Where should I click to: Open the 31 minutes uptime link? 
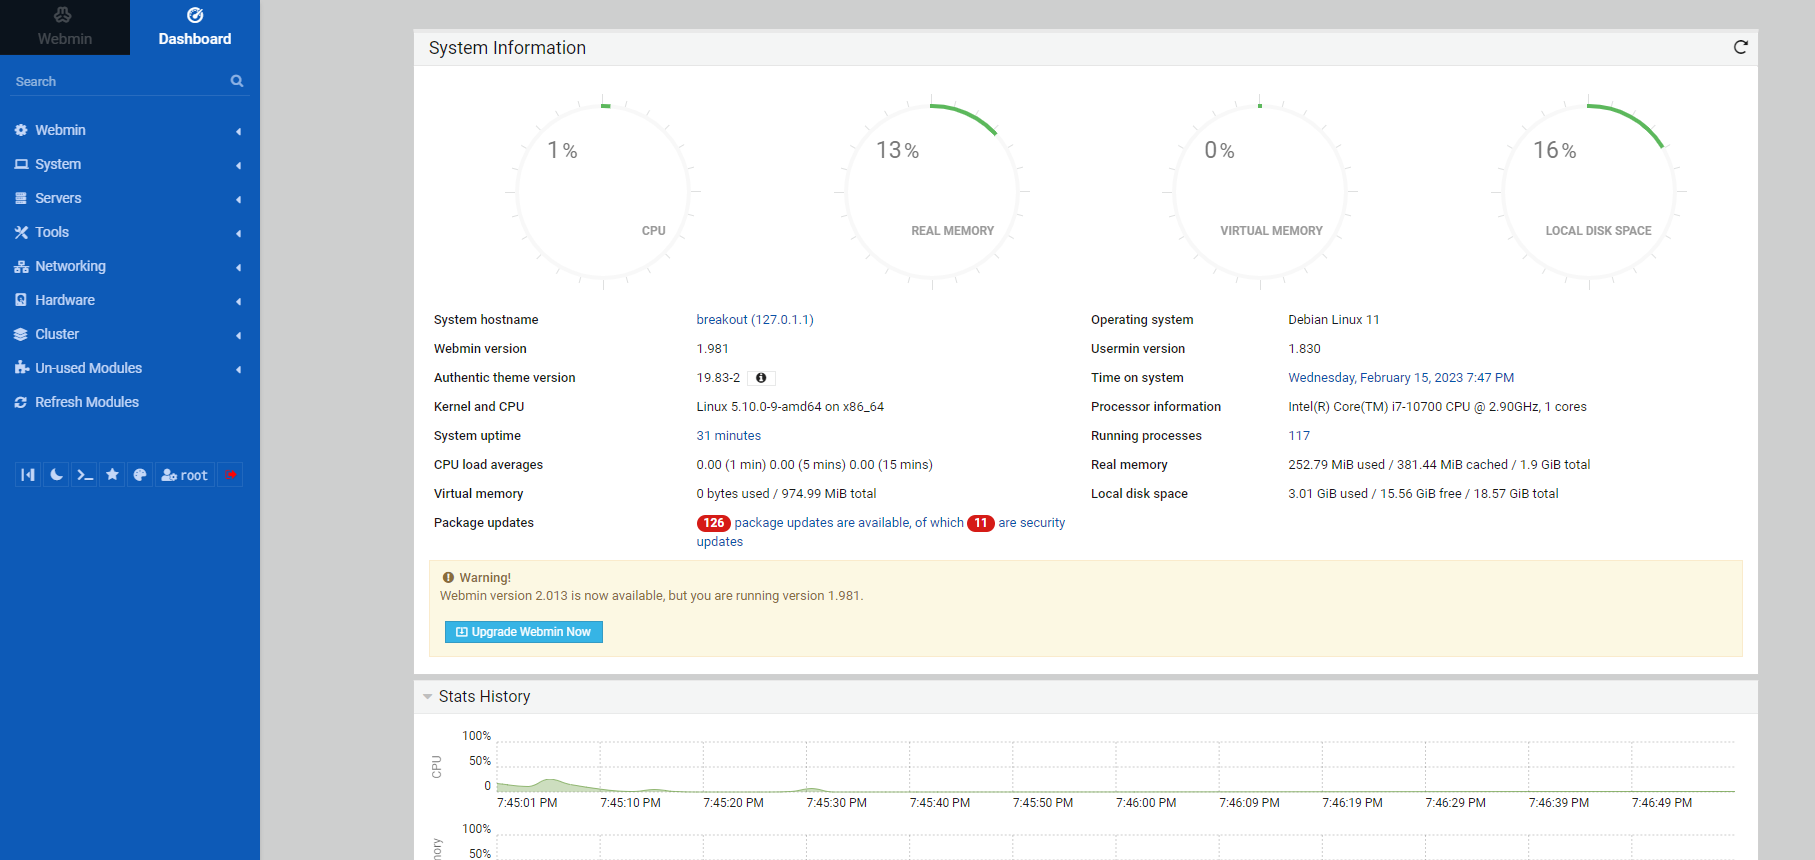click(x=729, y=436)
